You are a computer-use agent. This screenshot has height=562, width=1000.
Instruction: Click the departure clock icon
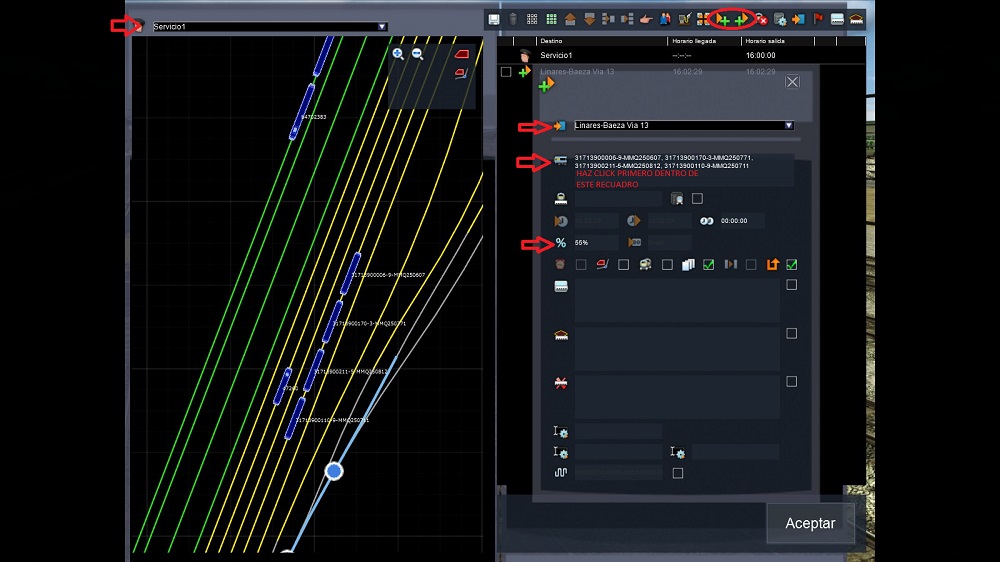tap(633, 221)
